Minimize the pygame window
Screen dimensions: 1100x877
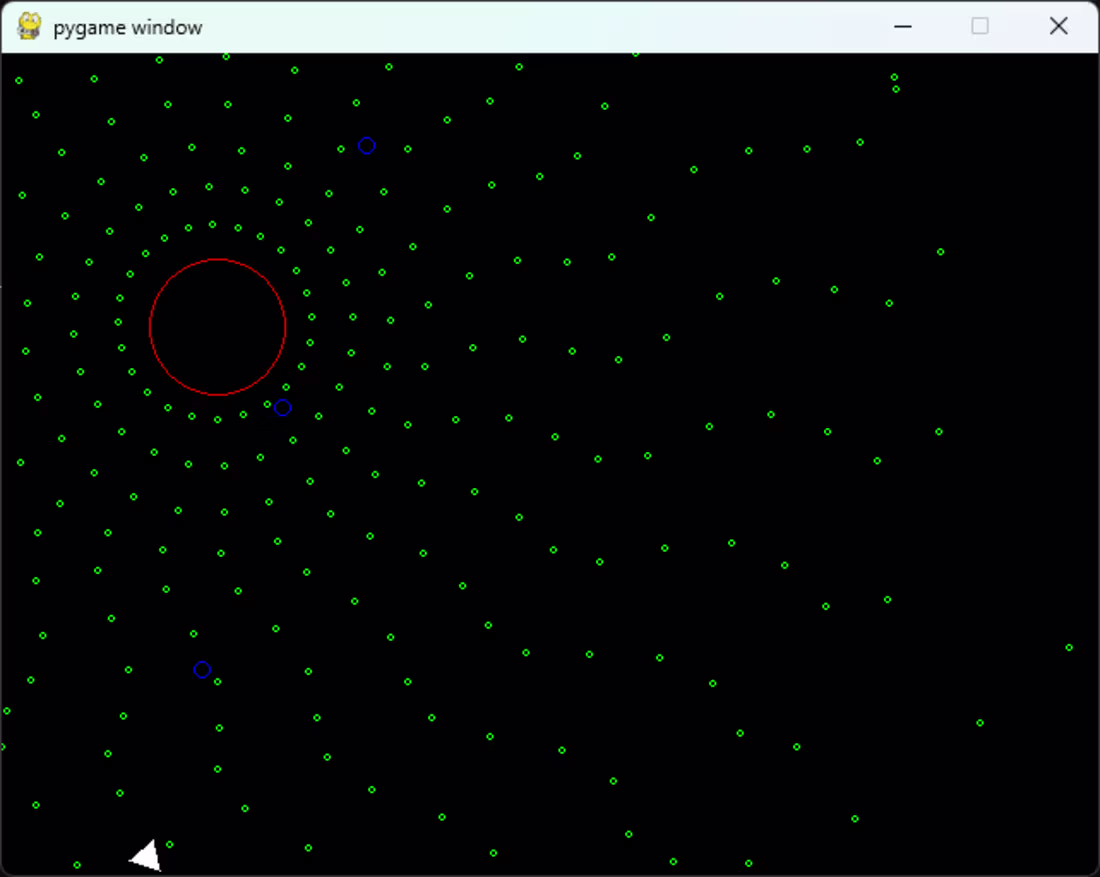[902, 26]
